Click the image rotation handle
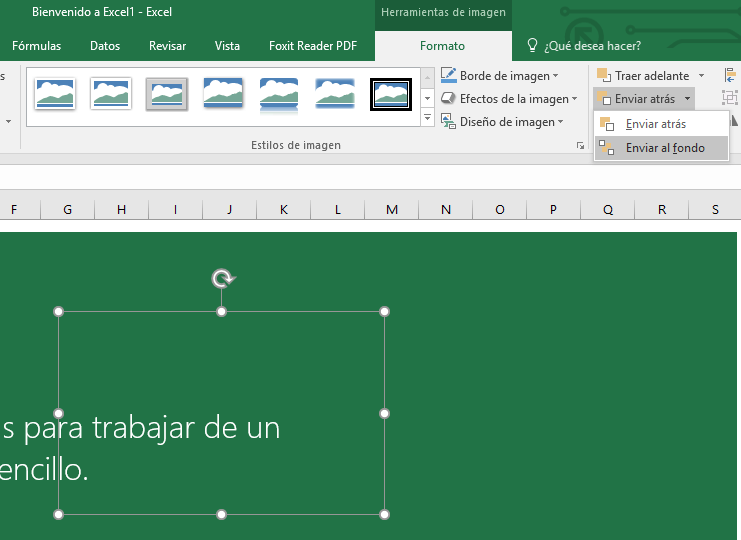741x540 pixels. (x=223, y=278)
